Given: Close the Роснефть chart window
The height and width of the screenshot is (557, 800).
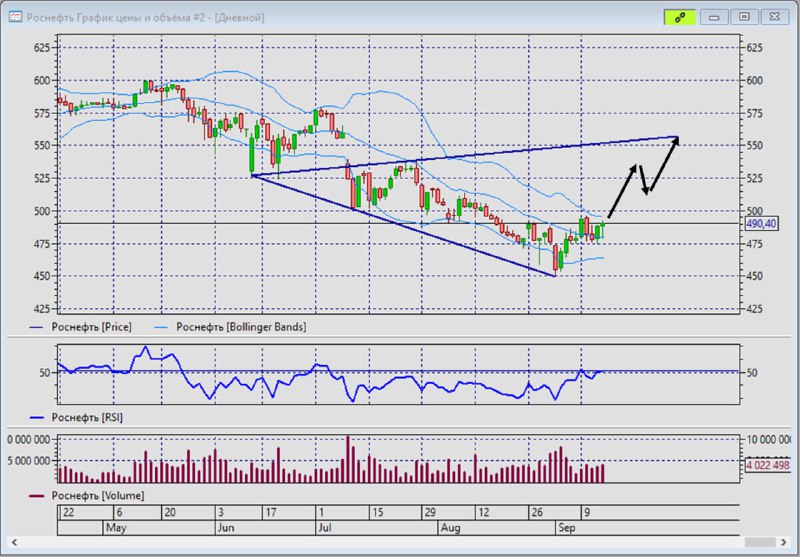Looking at the screenshot, I should tap(775, 17).
